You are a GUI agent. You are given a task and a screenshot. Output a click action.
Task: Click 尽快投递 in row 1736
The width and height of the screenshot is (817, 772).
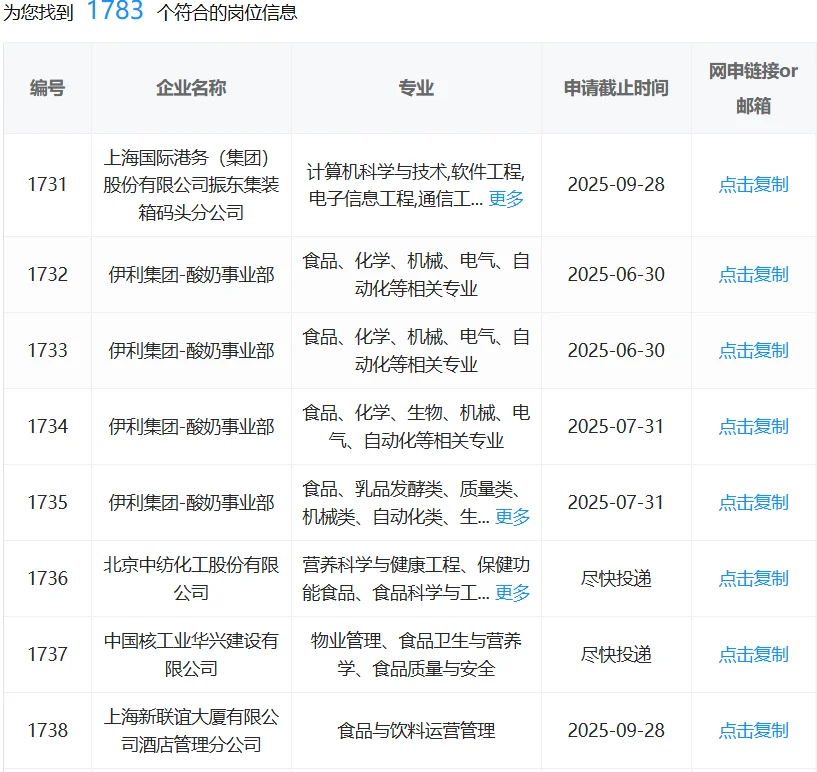click(616, 579)
